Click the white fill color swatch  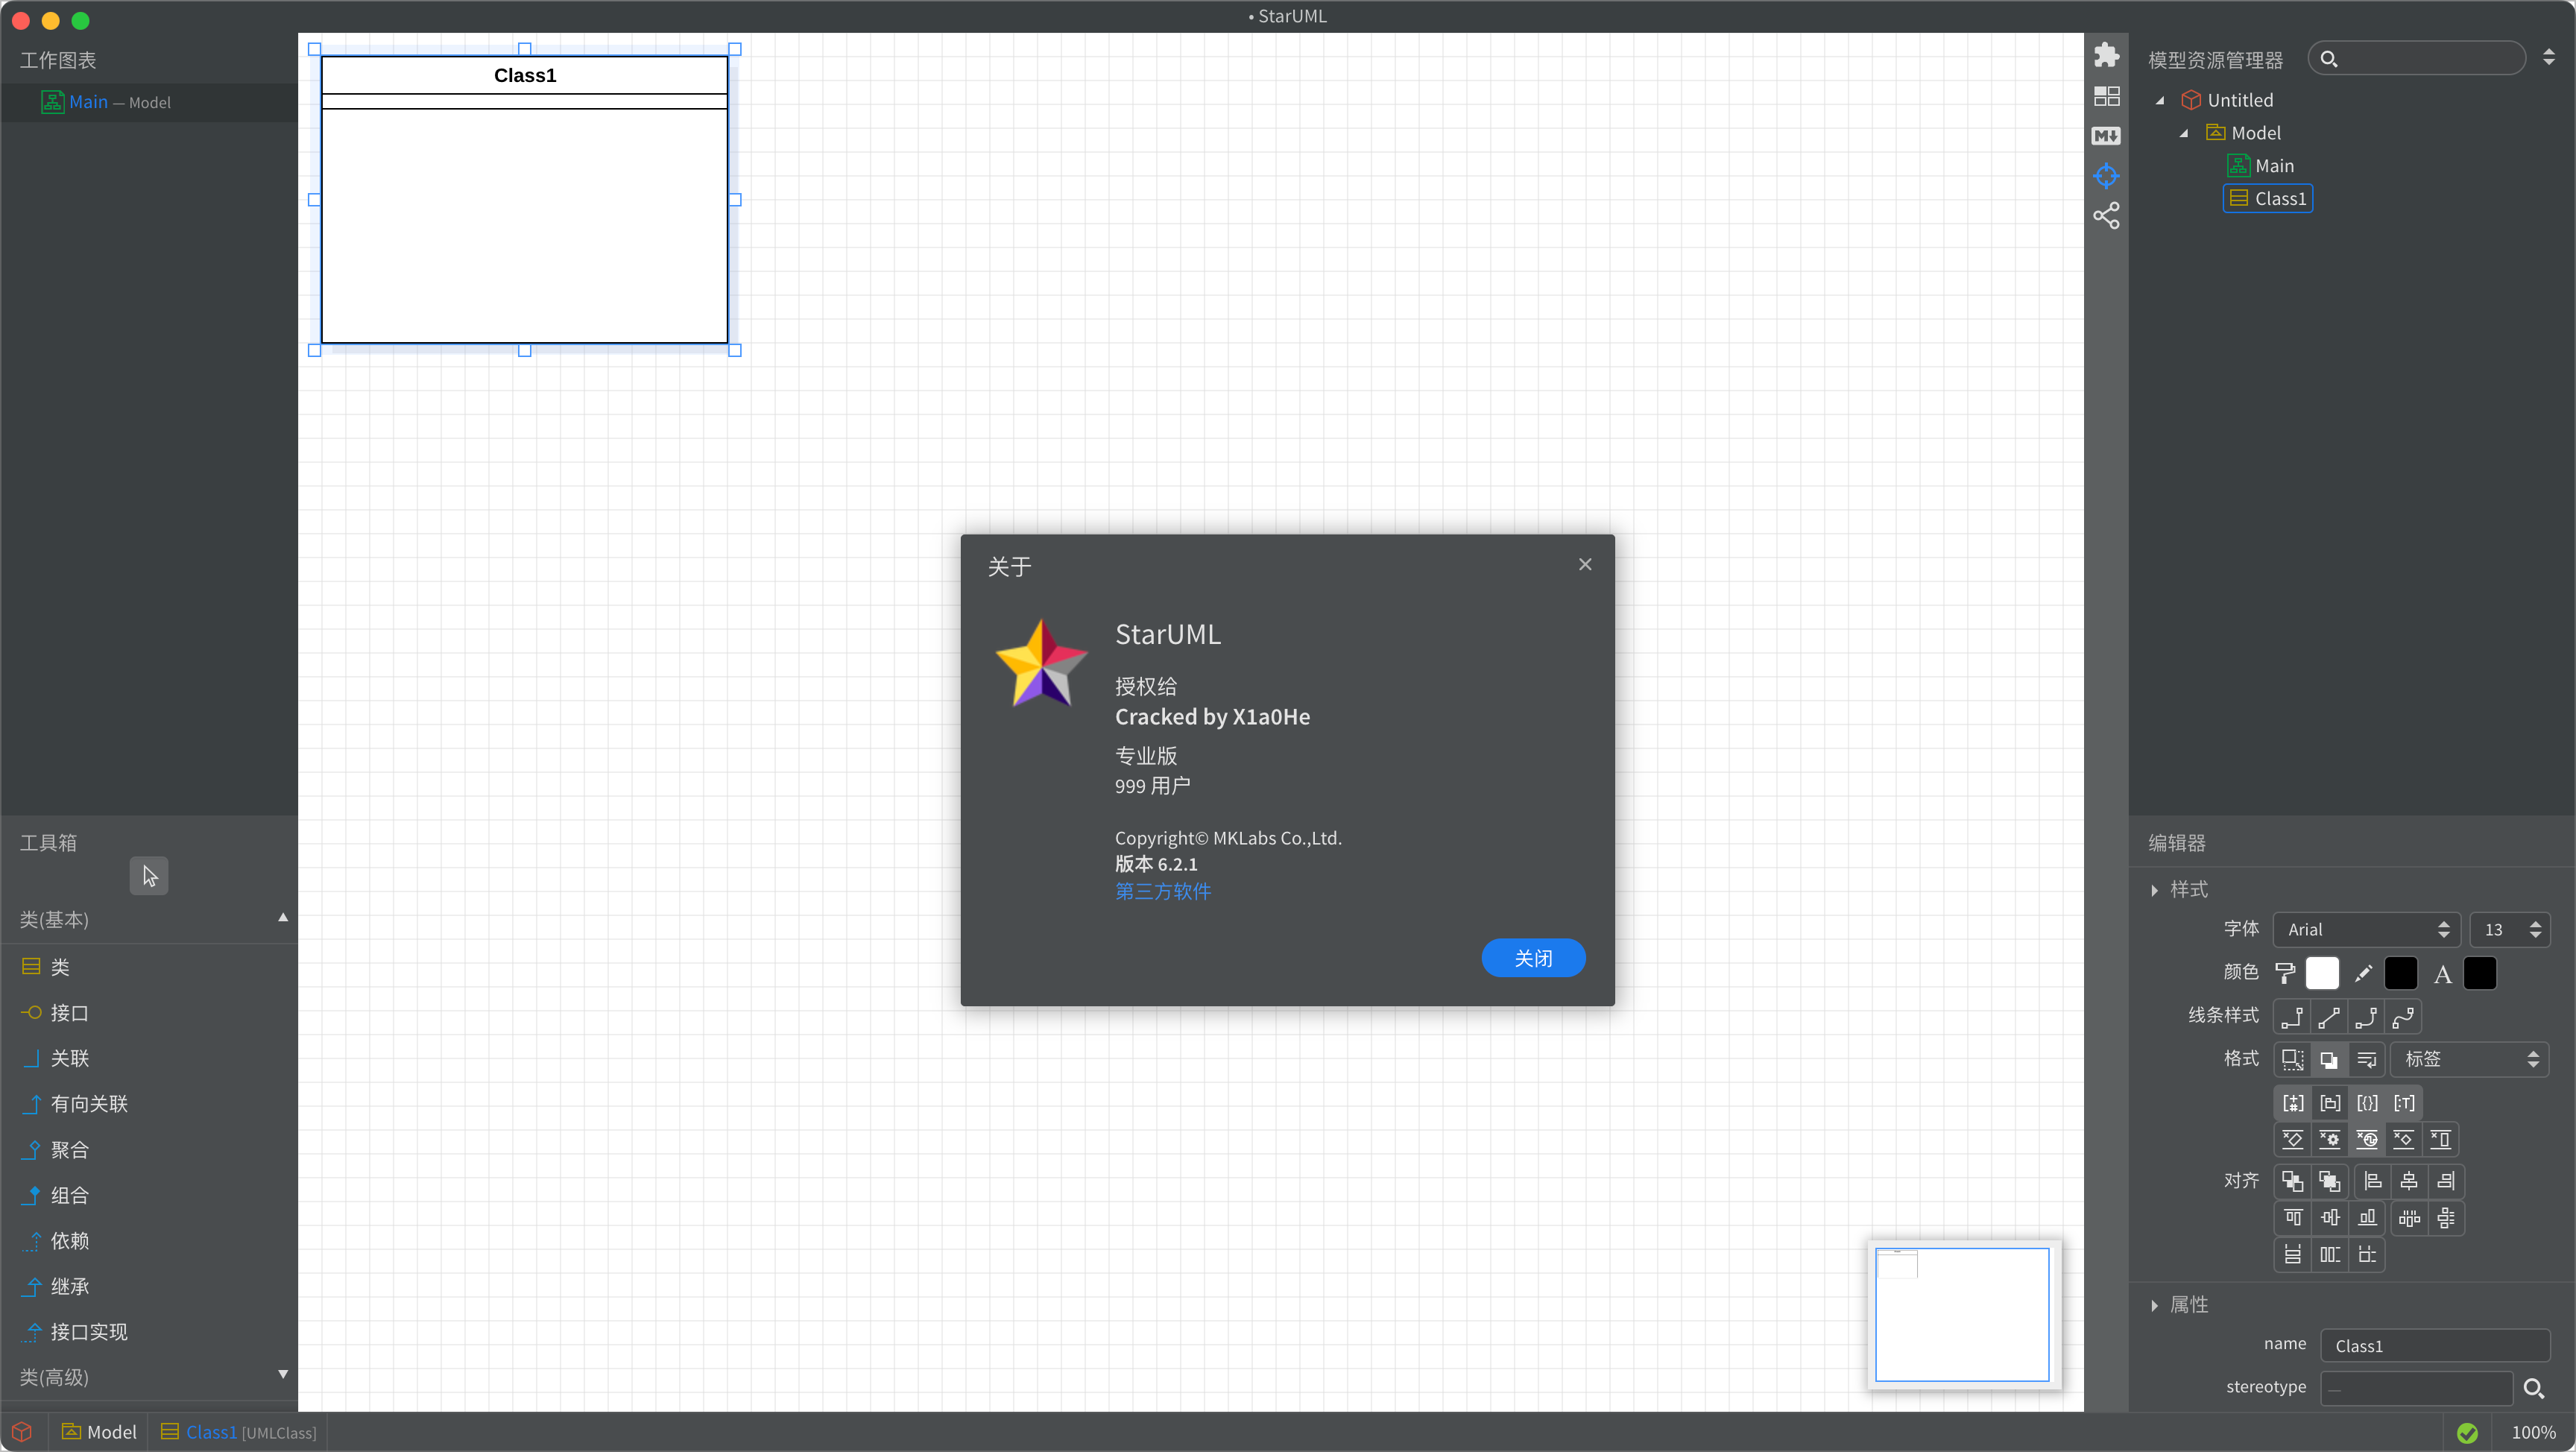(x=2322, y=973)
